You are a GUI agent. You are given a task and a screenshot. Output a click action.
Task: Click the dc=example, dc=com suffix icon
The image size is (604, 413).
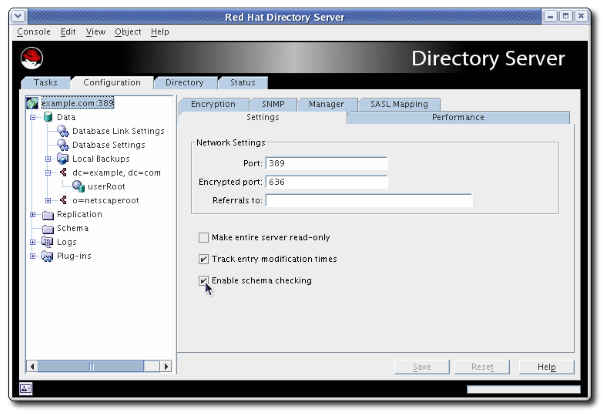pyautogui.click(x=63, y=173)
